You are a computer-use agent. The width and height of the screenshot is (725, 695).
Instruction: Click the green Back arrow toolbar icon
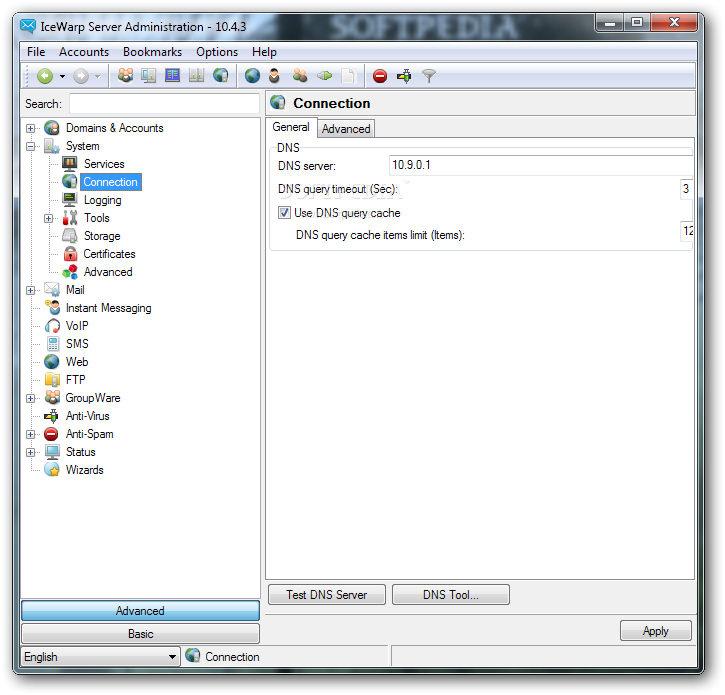click(x=45, y=76)
